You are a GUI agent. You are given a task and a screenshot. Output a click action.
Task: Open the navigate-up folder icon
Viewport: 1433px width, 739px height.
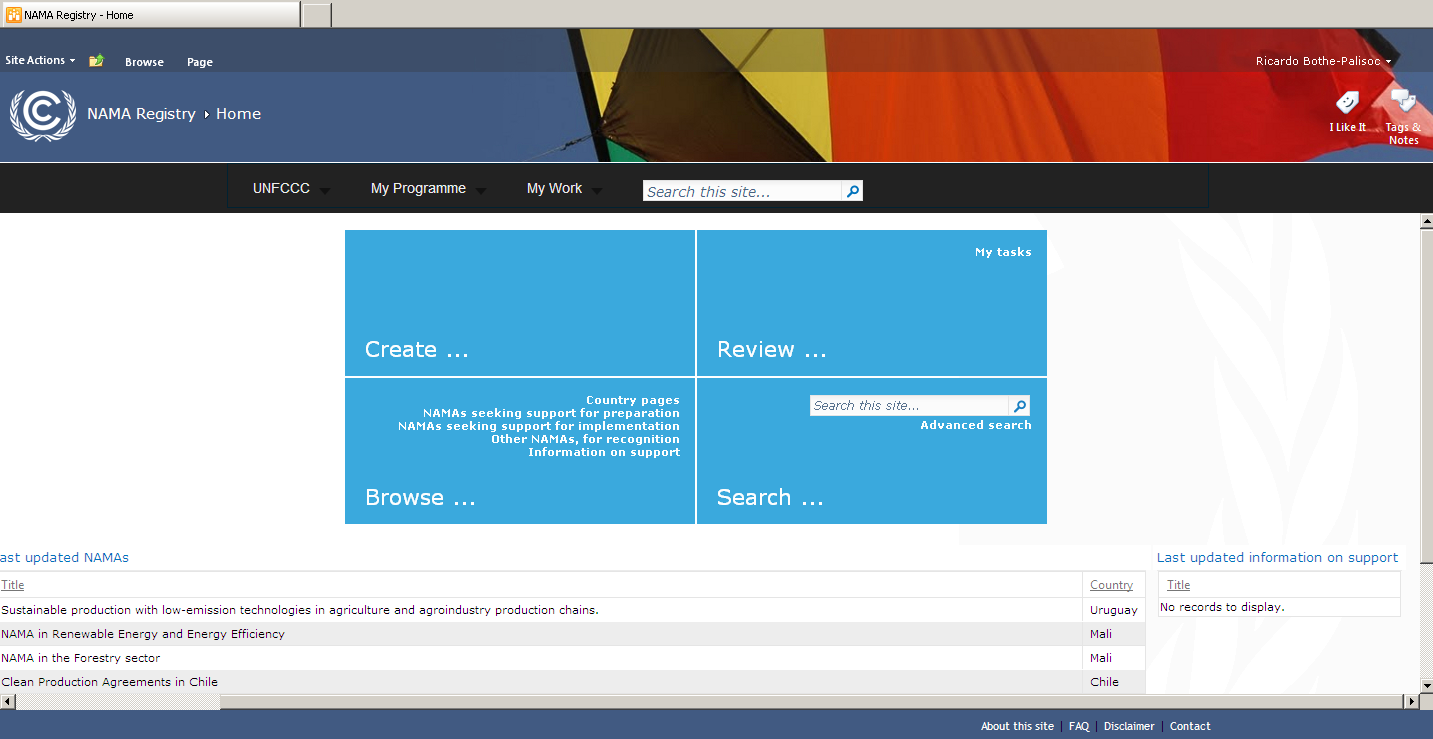[x=96, y=61]
